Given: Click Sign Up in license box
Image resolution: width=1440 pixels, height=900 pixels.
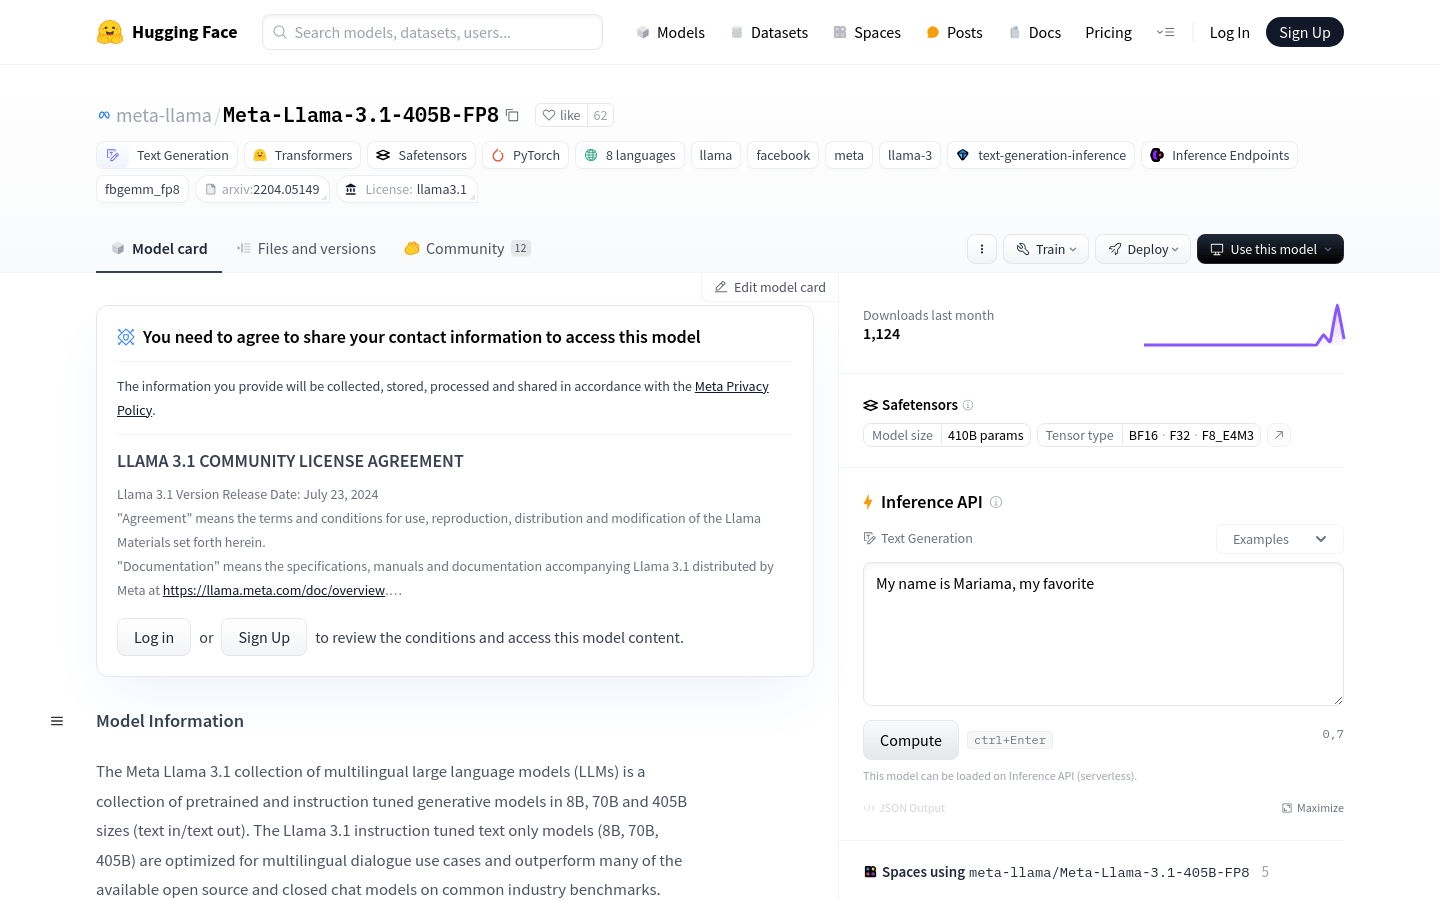Looking at the screenshot, I should click(x=264, y=637).
